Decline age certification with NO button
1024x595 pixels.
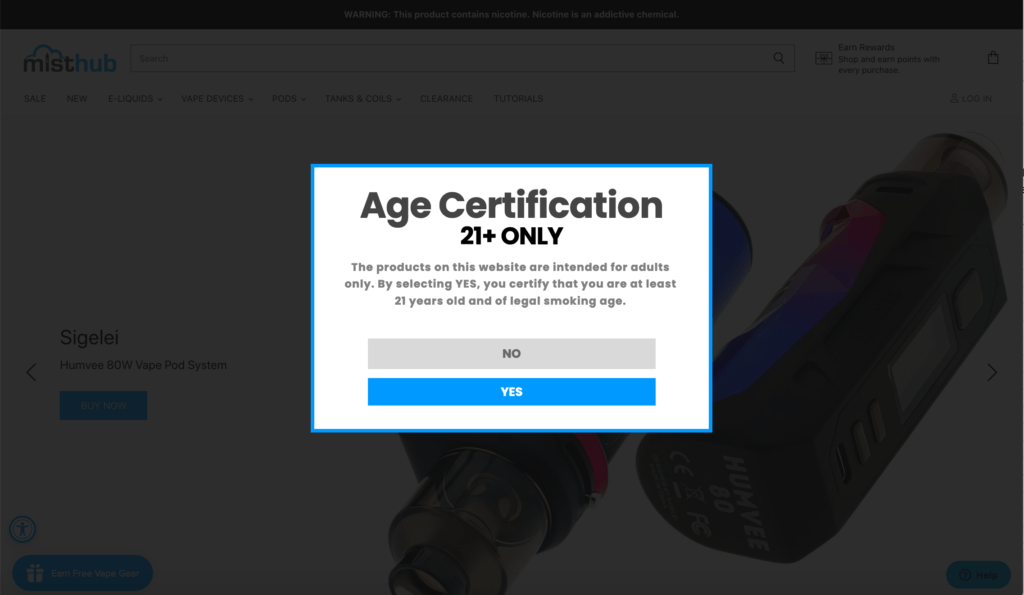click(511, 353)
